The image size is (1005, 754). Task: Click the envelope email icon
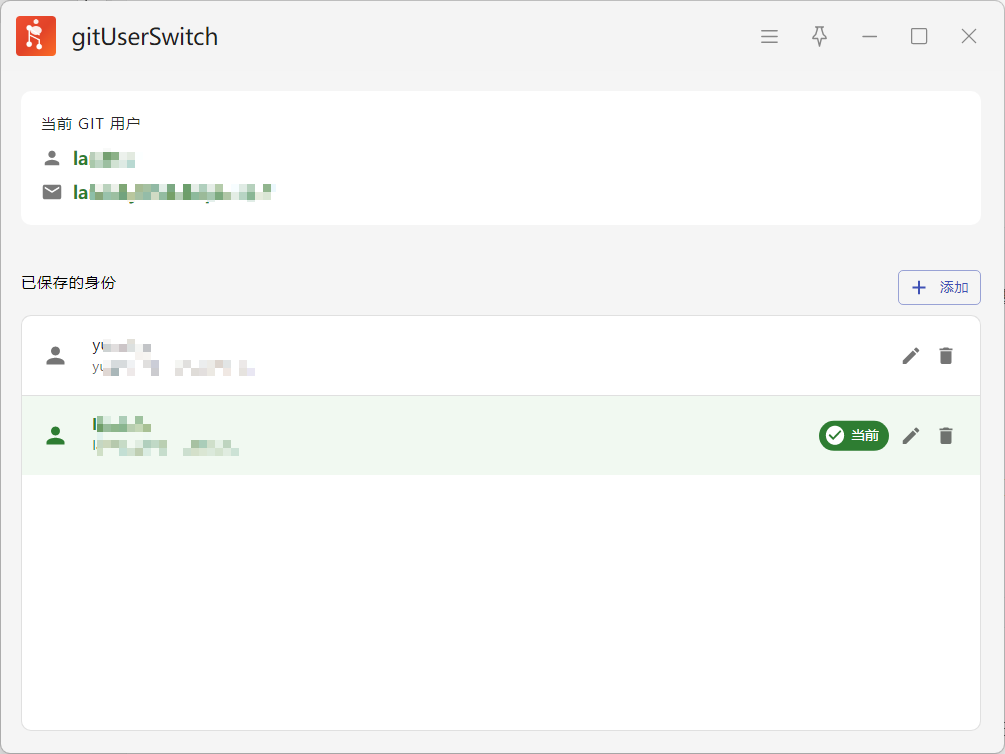pos(52,192)
